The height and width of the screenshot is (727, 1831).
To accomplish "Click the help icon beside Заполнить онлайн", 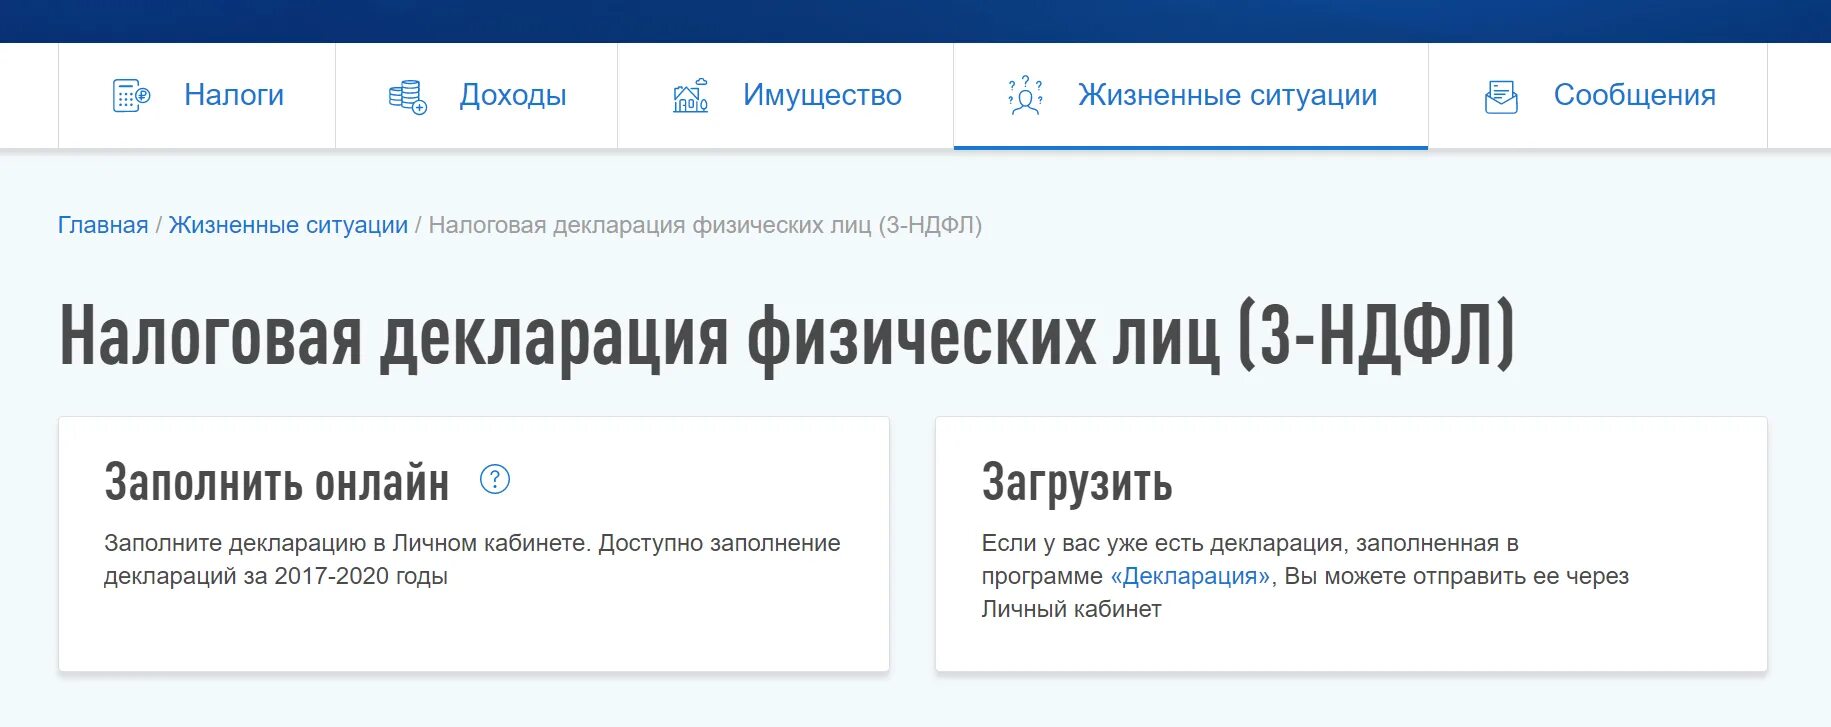I will click(495, 480).
